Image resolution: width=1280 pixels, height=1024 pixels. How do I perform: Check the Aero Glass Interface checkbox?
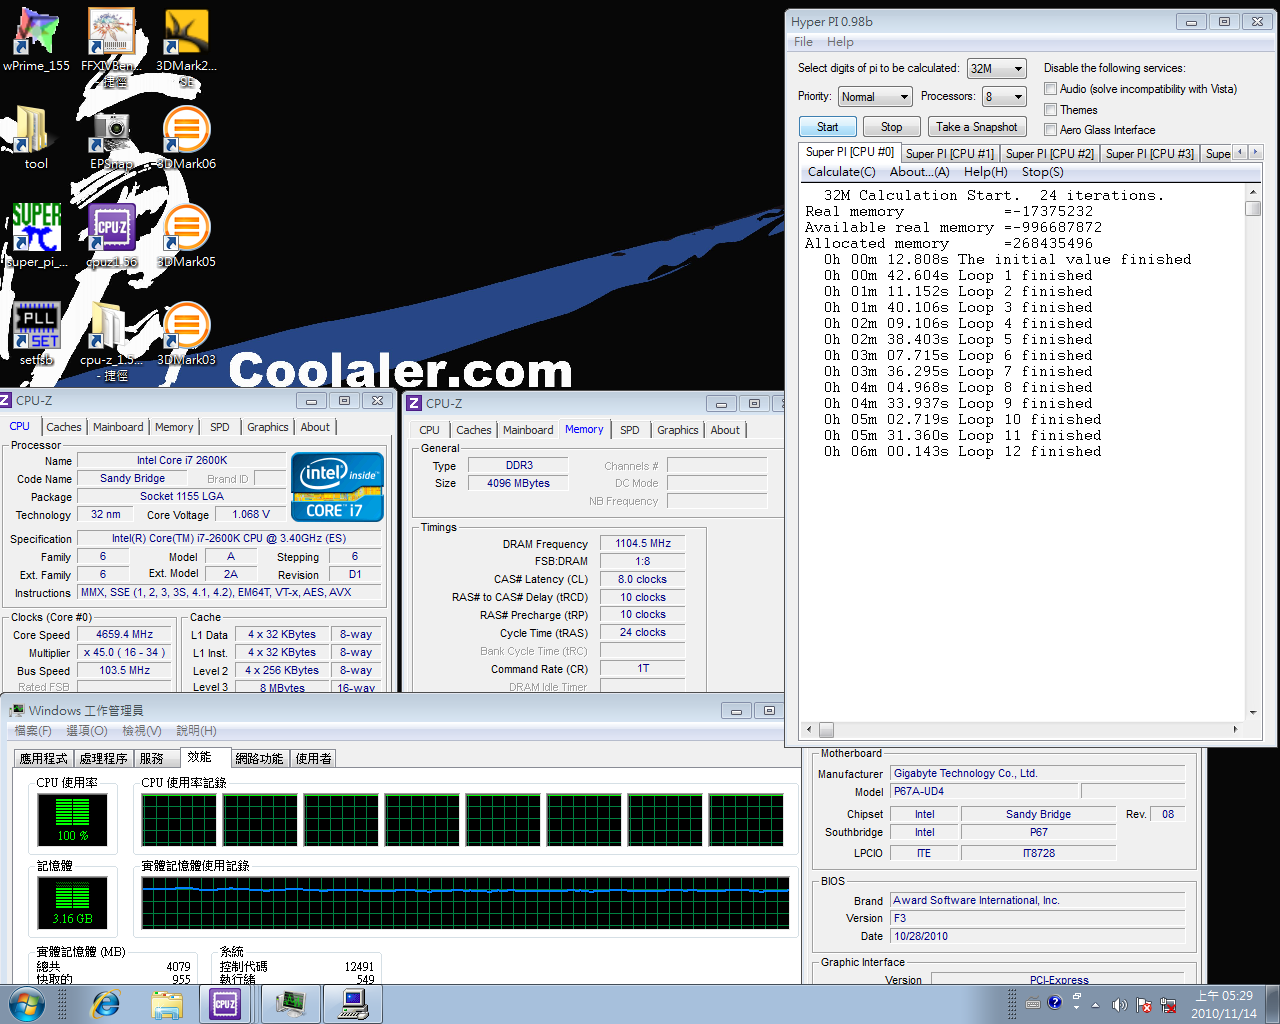coord(1050,129)
